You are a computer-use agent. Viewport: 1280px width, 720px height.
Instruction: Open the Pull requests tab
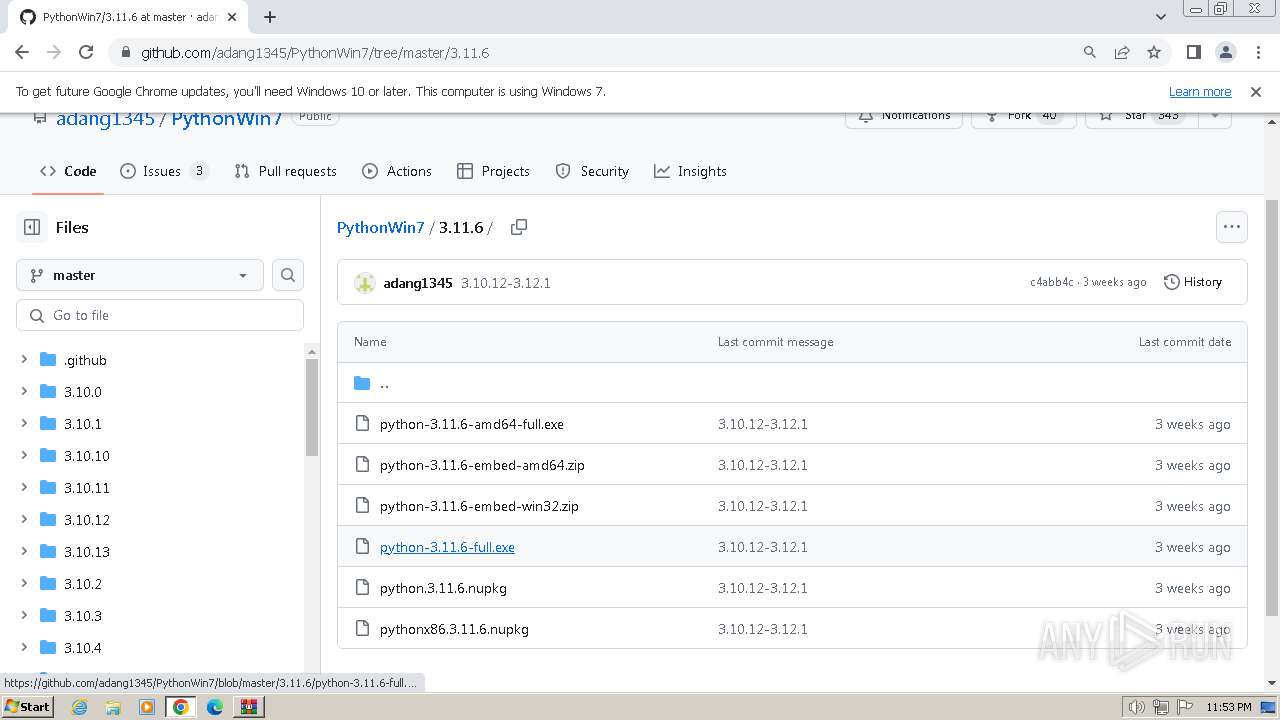tap(285, 171)
